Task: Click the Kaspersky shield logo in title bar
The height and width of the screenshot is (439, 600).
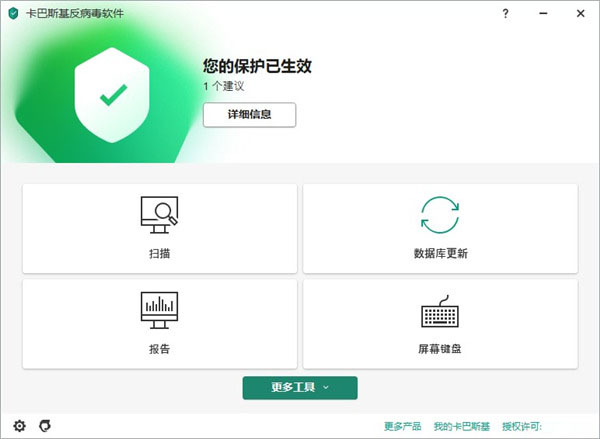Action: [13, 13]
